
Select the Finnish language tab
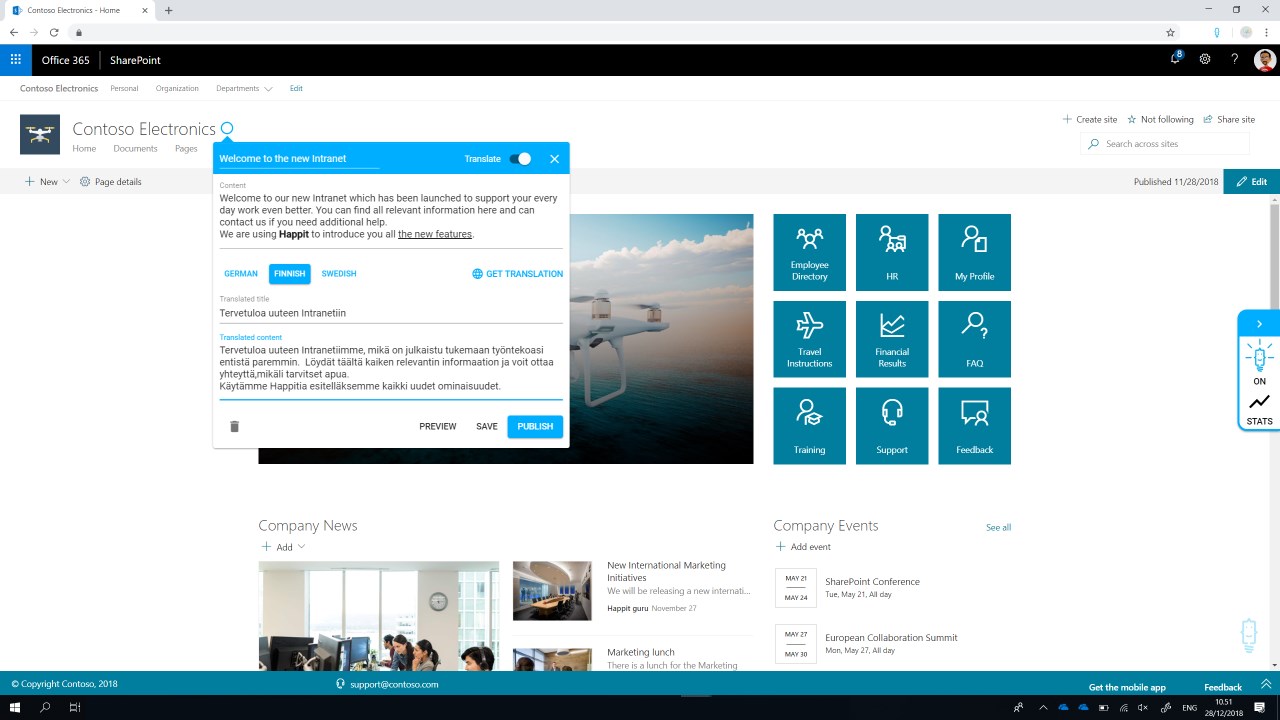pos(289,274)
